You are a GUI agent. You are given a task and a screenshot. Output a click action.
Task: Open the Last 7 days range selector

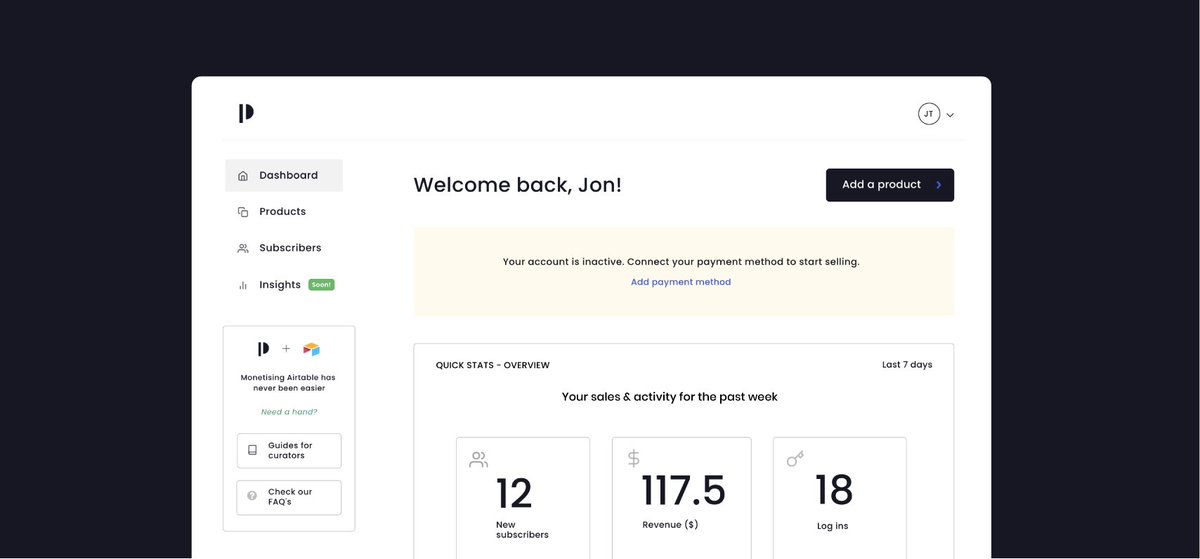pos(907,365)
